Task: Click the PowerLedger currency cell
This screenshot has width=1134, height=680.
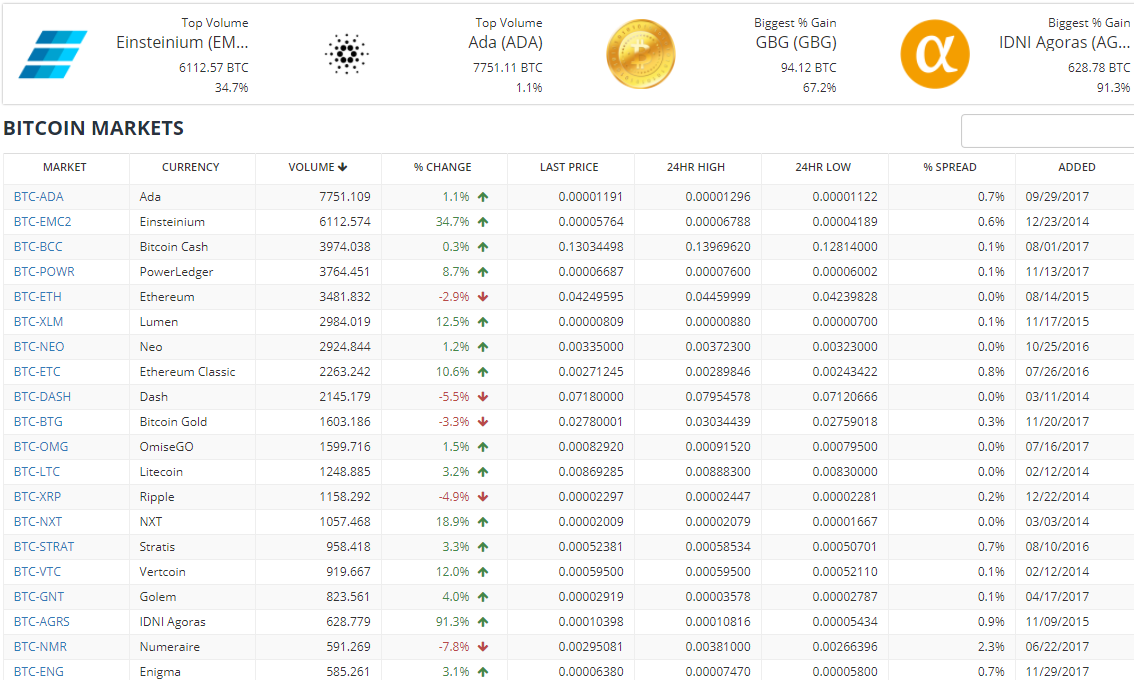Action: pos(176,272)
